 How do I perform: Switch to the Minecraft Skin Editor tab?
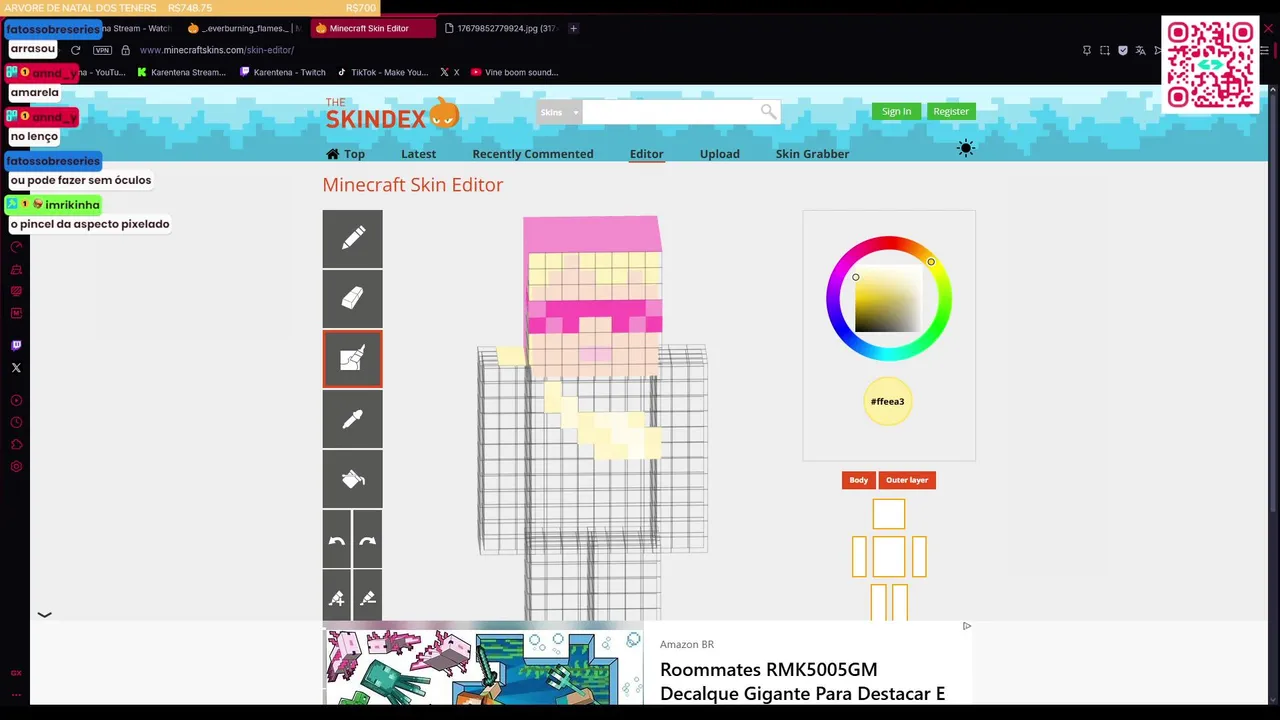click(x=372, y=28)
